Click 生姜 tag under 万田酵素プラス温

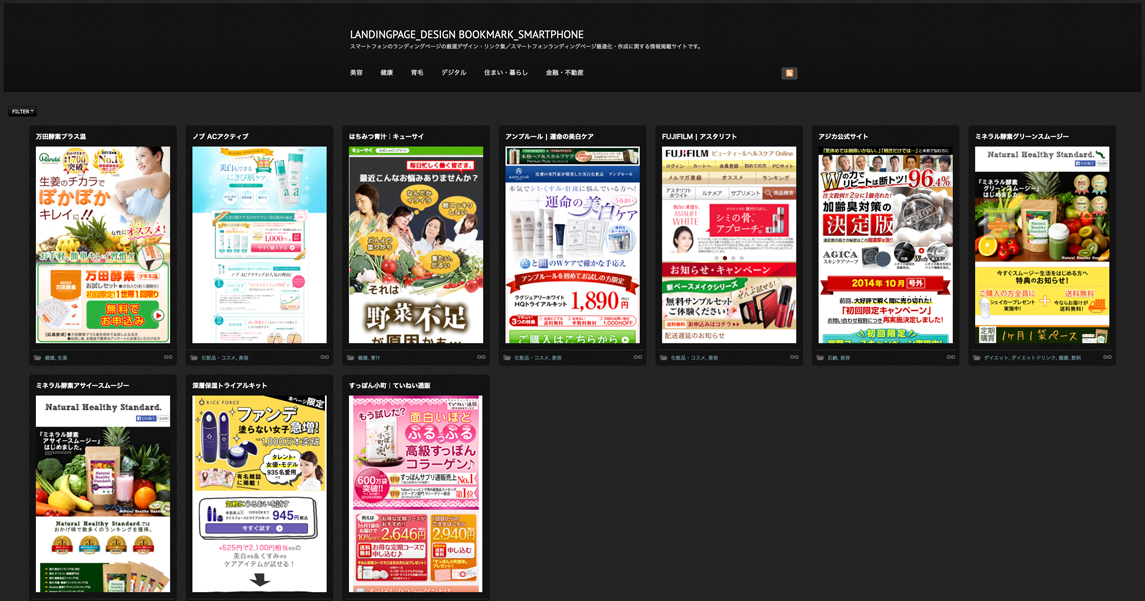tap(62, 358)
